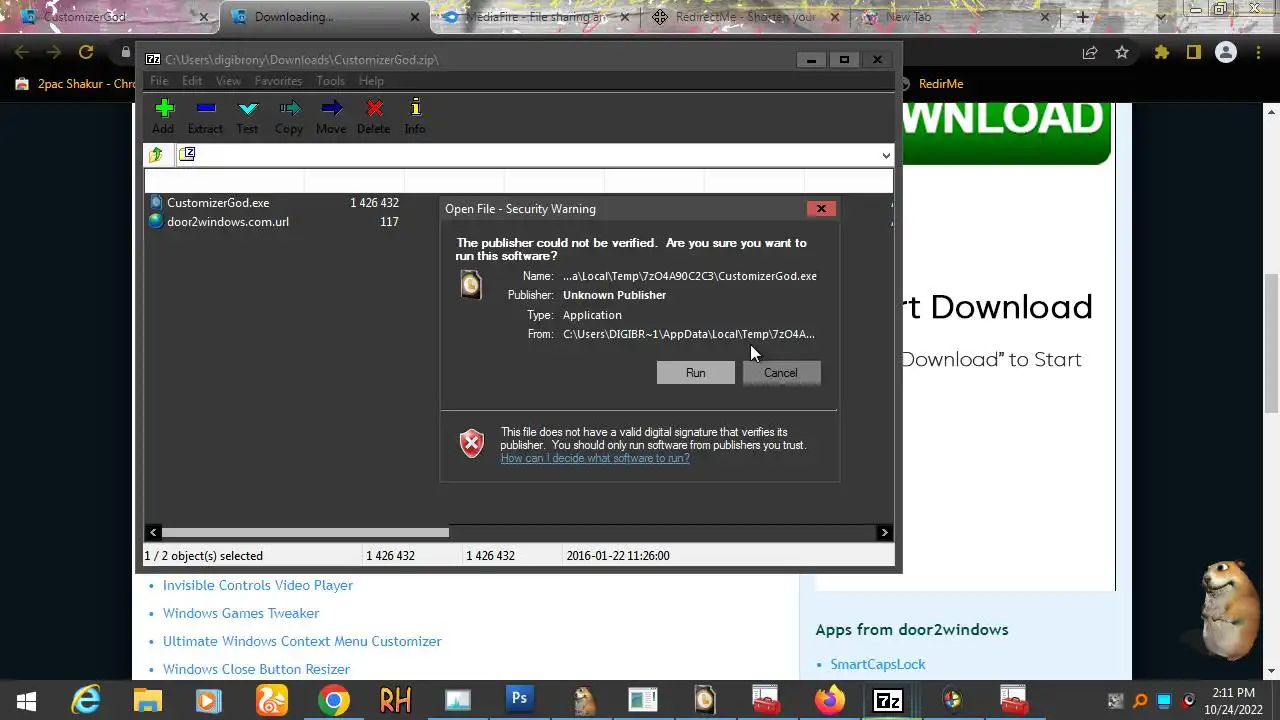Screen dimensions: 1280x720
Task: Click the taskbar clock showing 2:11 PM
Action: [1232, 701]
